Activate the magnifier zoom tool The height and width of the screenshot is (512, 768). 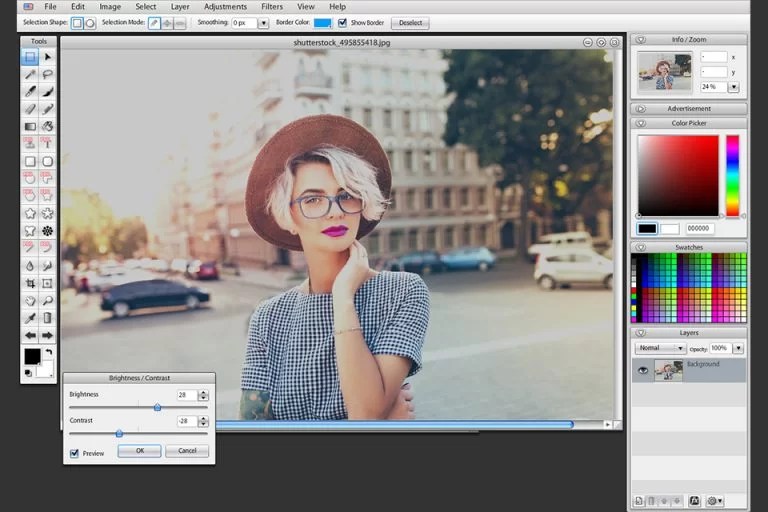[47, 300]
